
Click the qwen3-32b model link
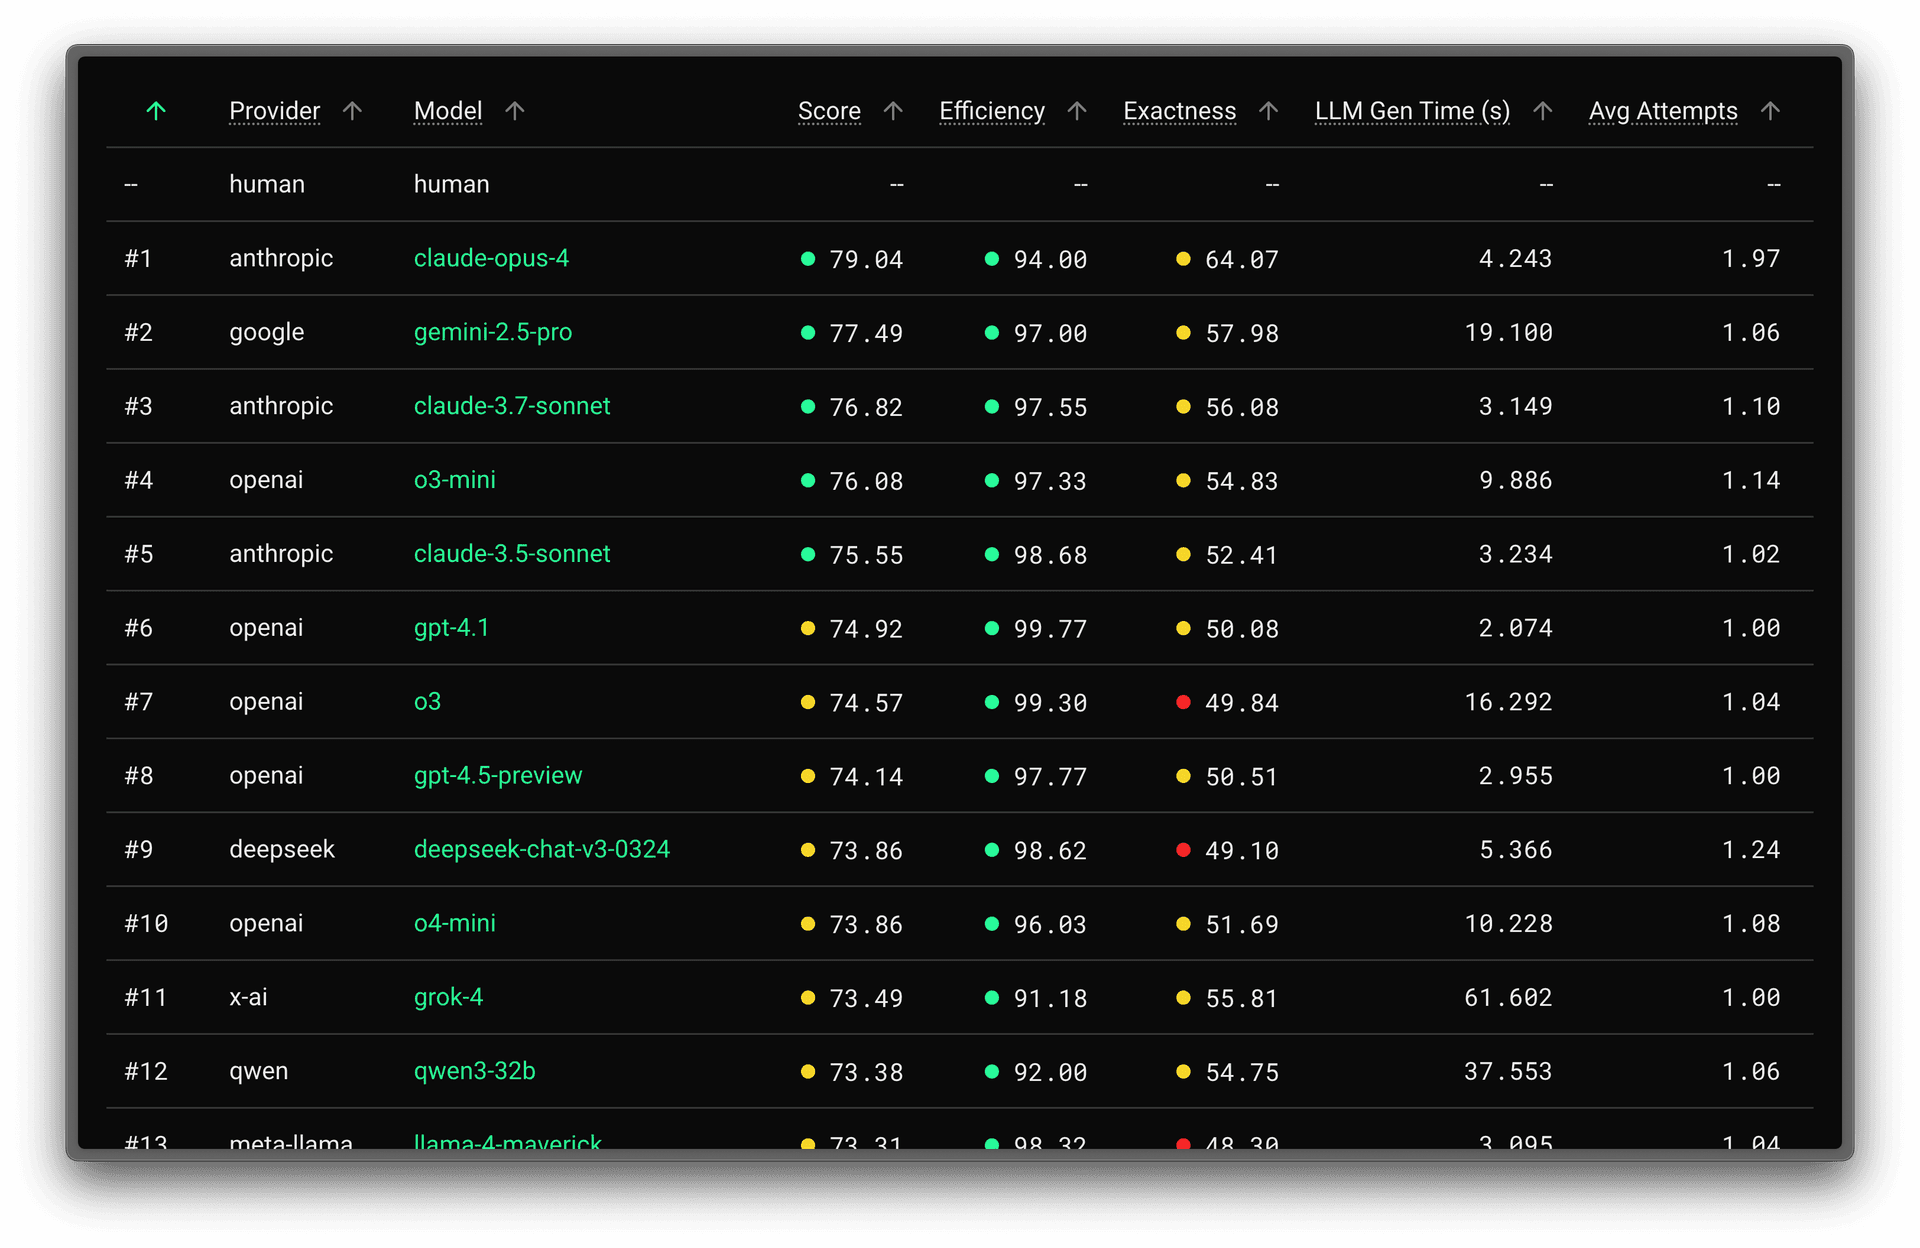point(474,1071)
